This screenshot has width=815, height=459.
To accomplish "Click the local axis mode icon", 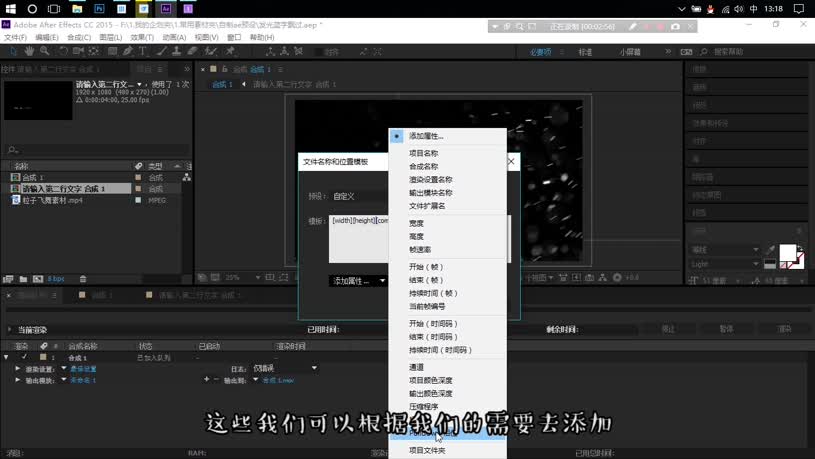I will pyautogui.click(x=270, y=51).
